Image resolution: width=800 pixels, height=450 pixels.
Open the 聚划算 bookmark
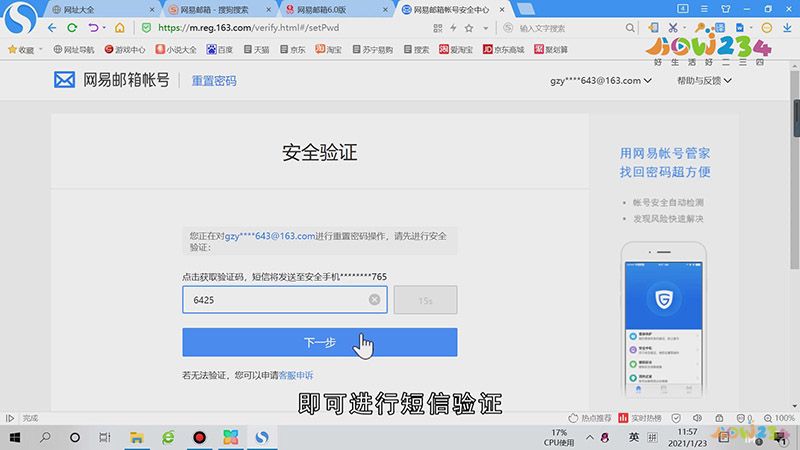tap(551, 49)
